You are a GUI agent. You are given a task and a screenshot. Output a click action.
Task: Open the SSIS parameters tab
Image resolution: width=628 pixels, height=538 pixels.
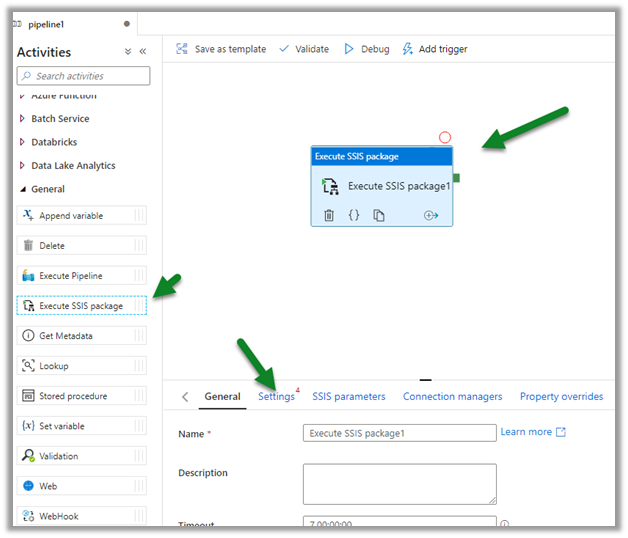tap(348, 397)
